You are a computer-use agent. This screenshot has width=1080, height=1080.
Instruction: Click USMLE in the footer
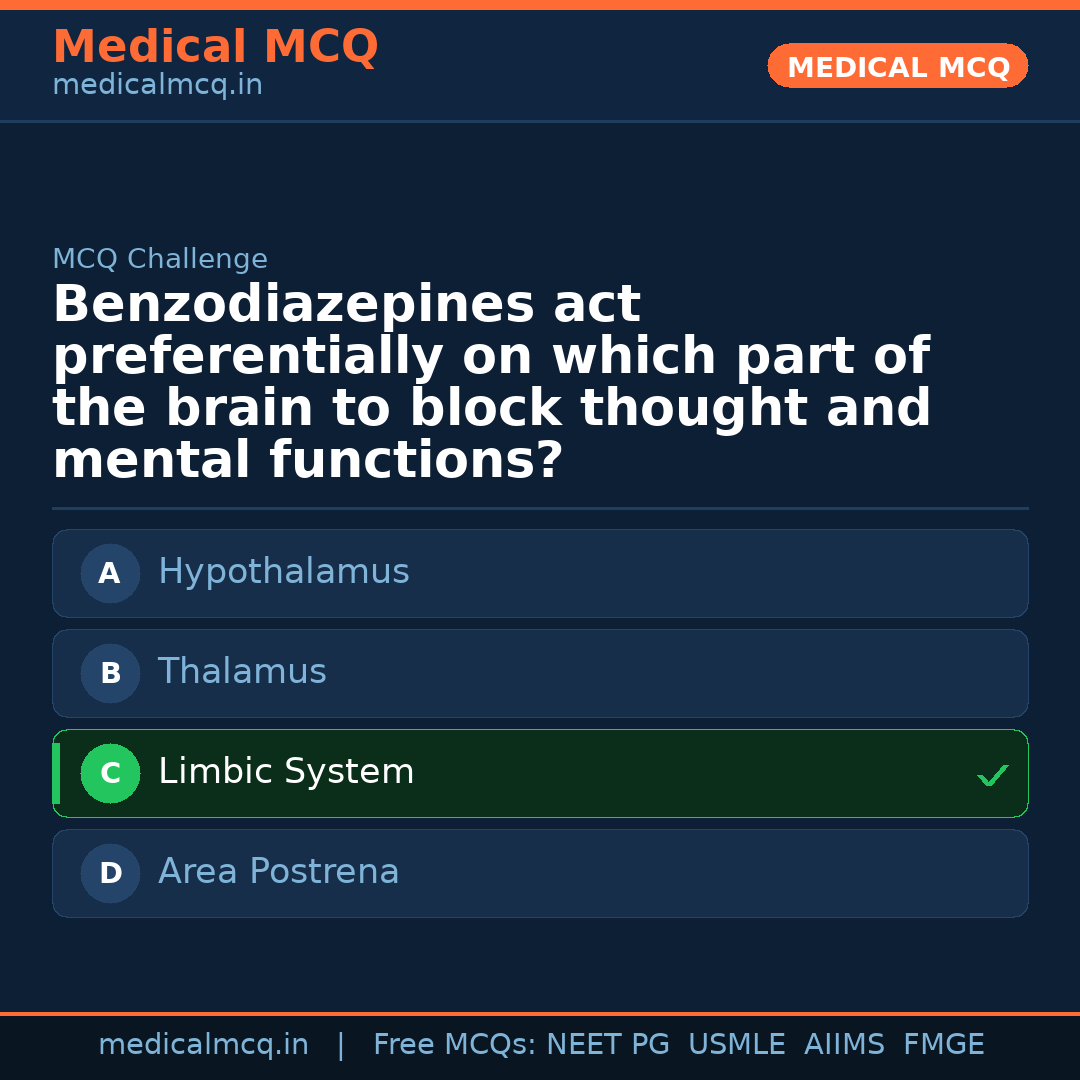coord(737,1045)
